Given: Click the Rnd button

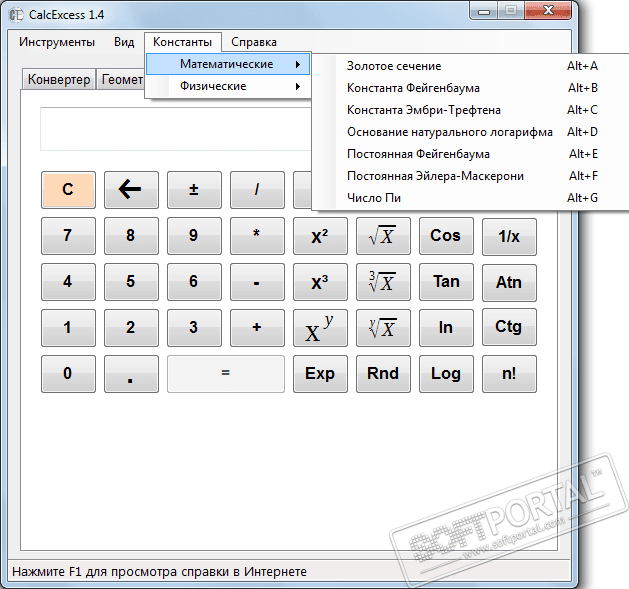Looking at the screenshot, I should (x=383, y=374).
